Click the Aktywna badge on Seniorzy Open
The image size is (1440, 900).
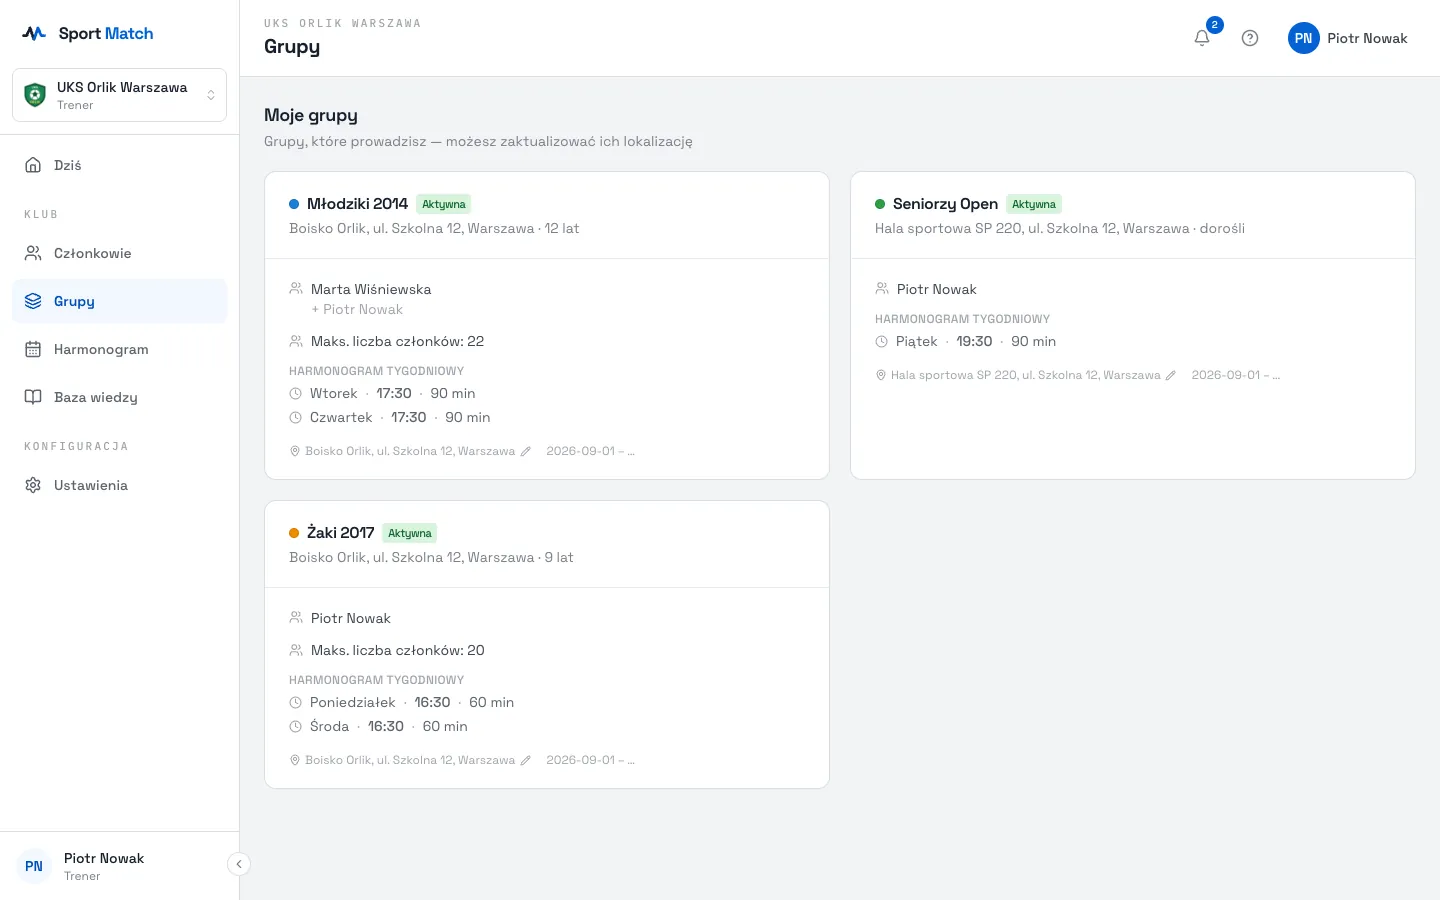1033,204
